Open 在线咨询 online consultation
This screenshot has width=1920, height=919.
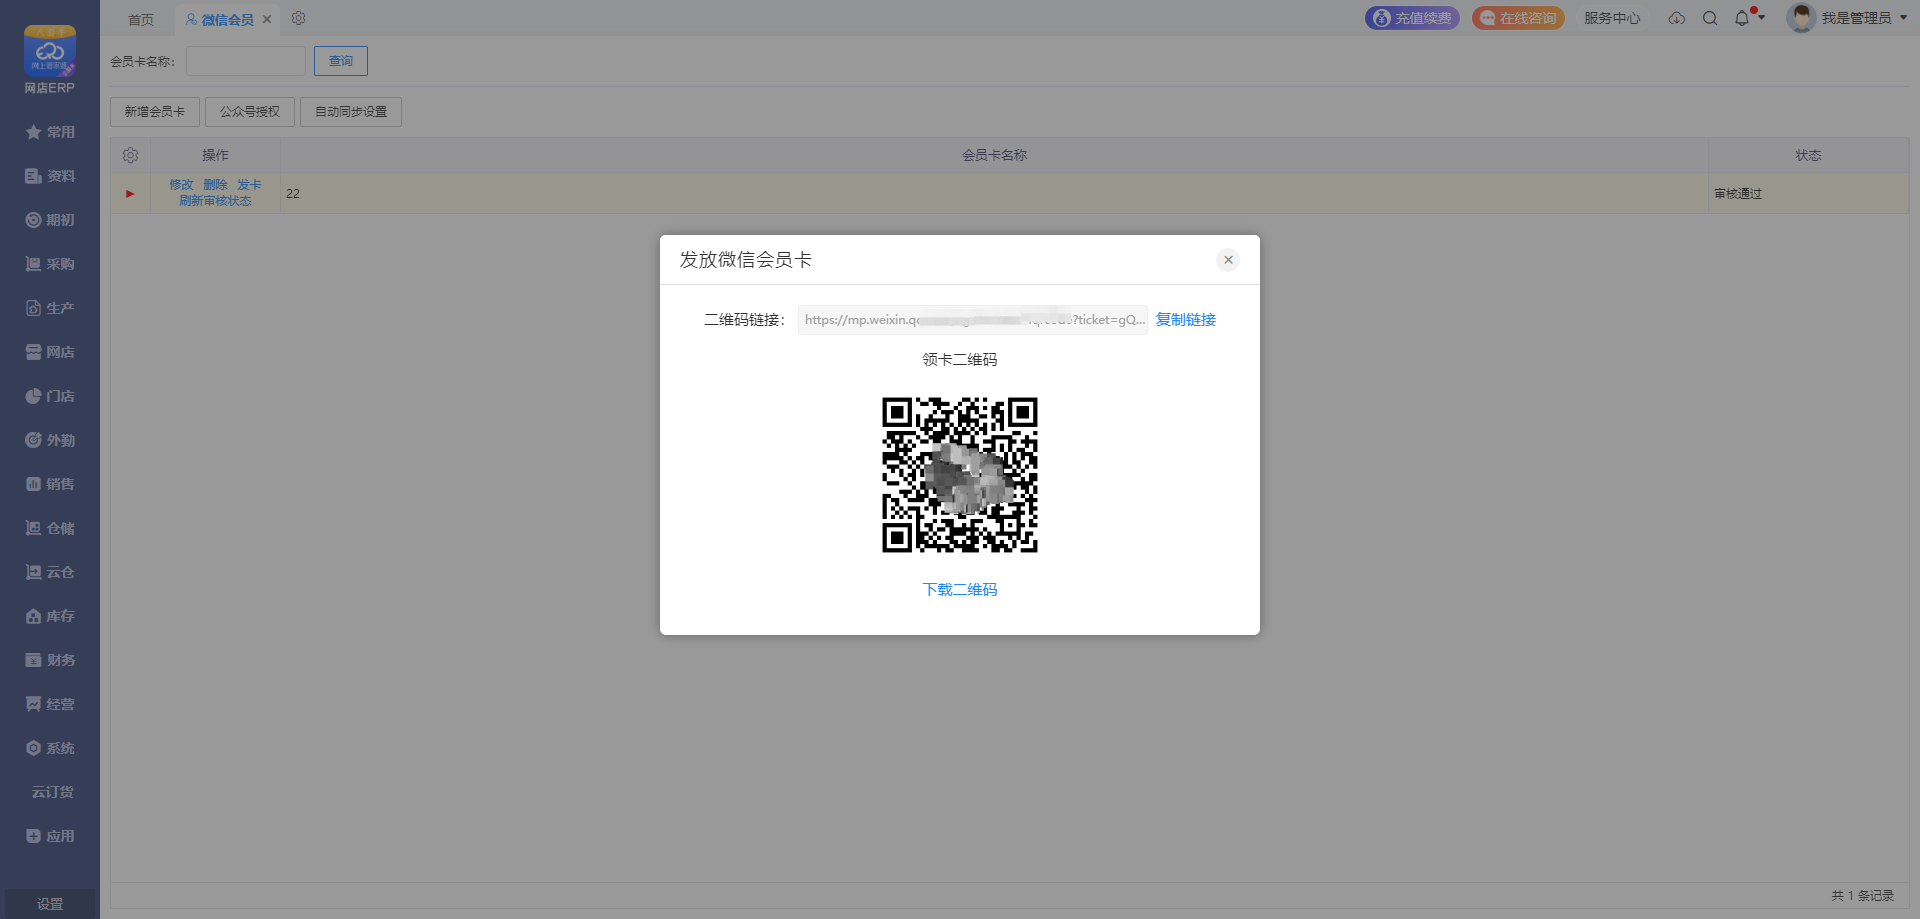[x=1518, y=18]
